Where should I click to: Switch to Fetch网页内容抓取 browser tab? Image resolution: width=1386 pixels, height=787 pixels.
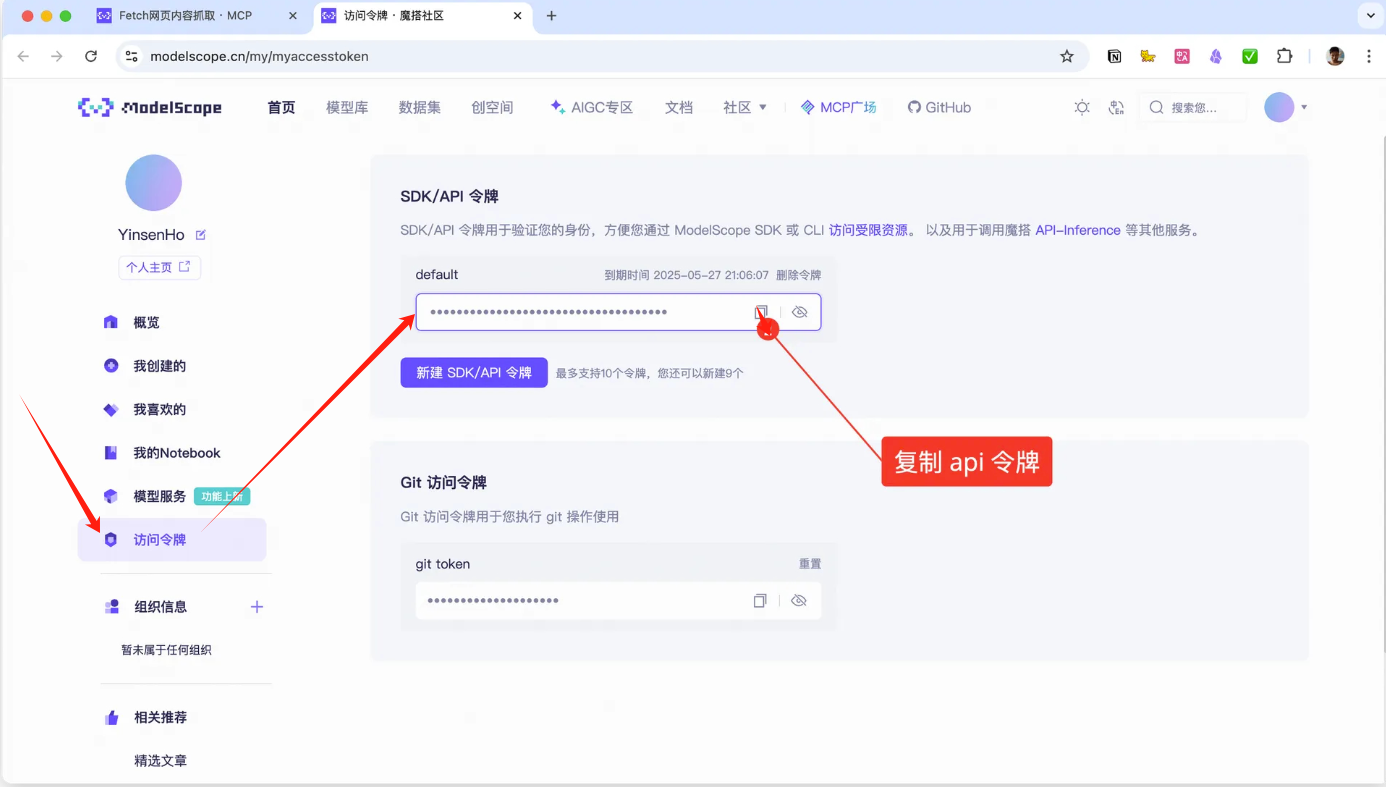tap(185, 16)
